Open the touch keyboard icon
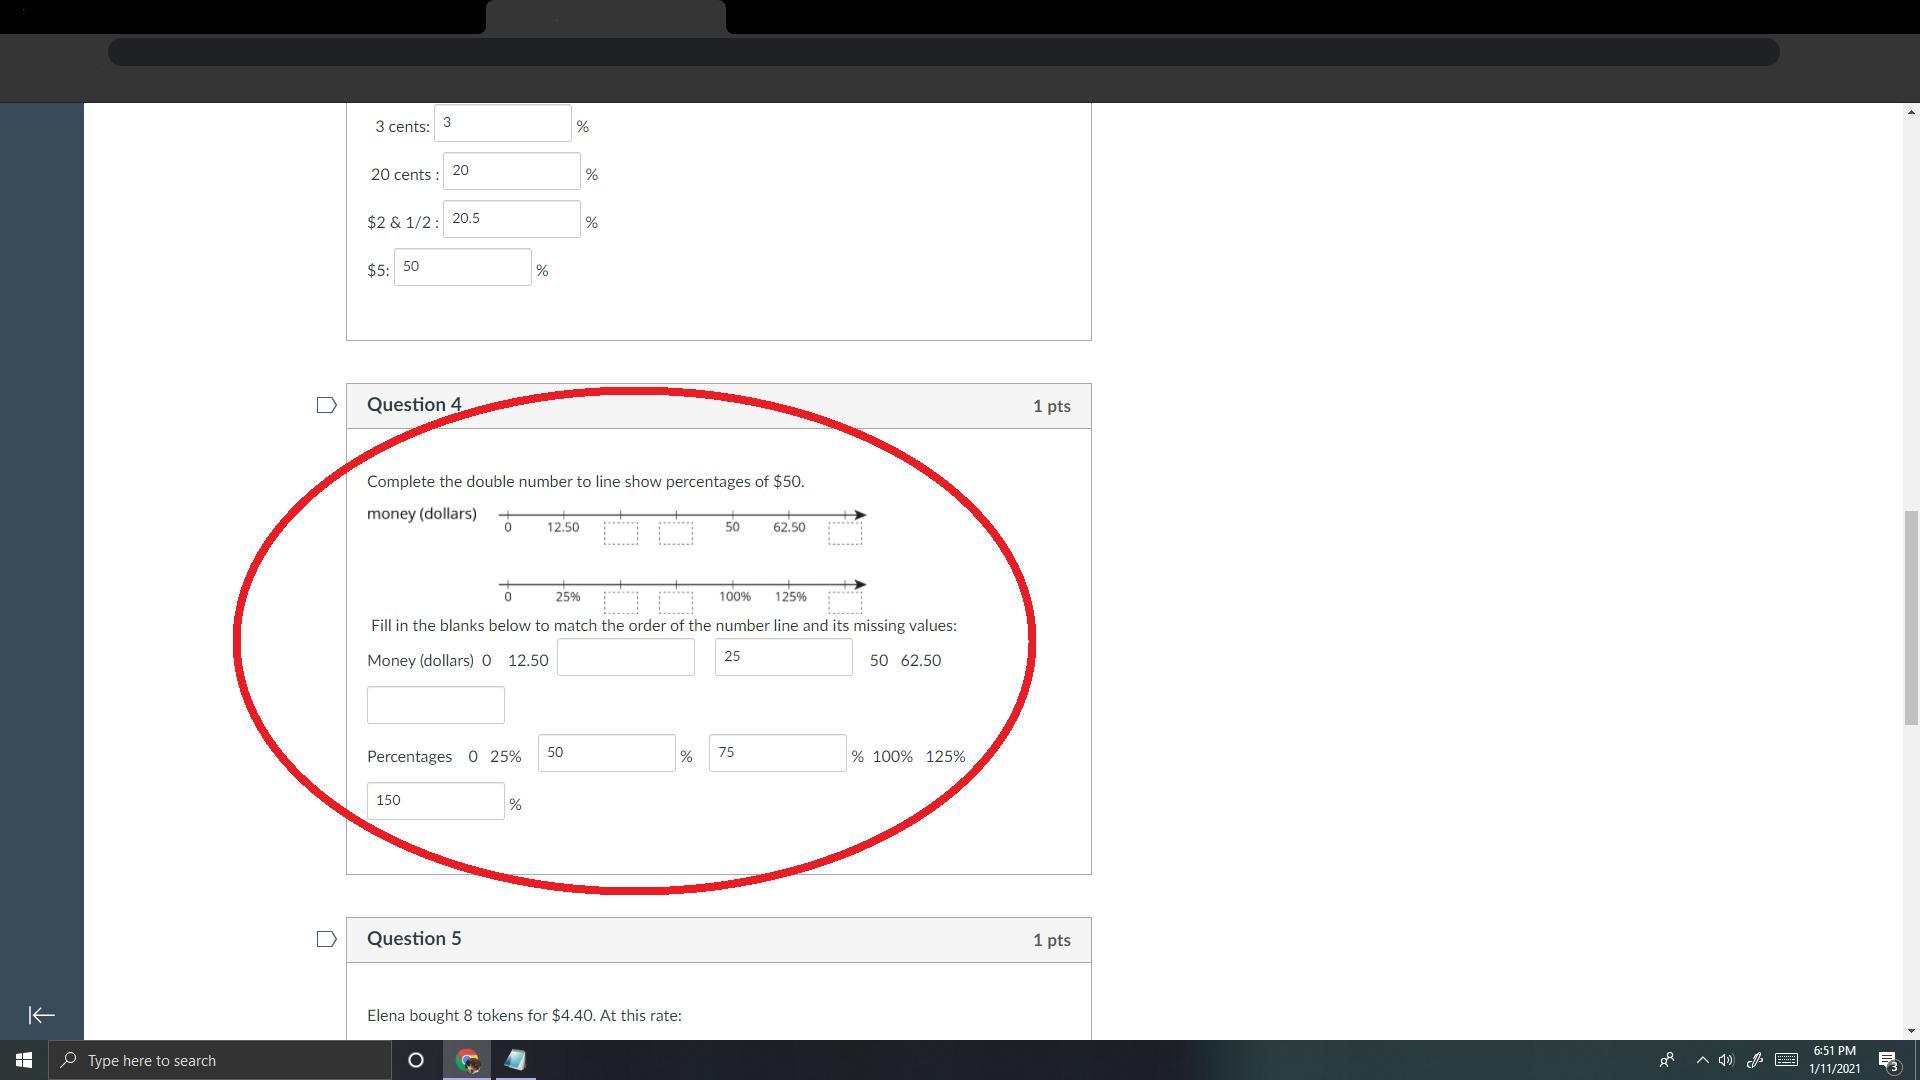This screenshot has width=1920, height=1080. [x=1787, y=1060]
